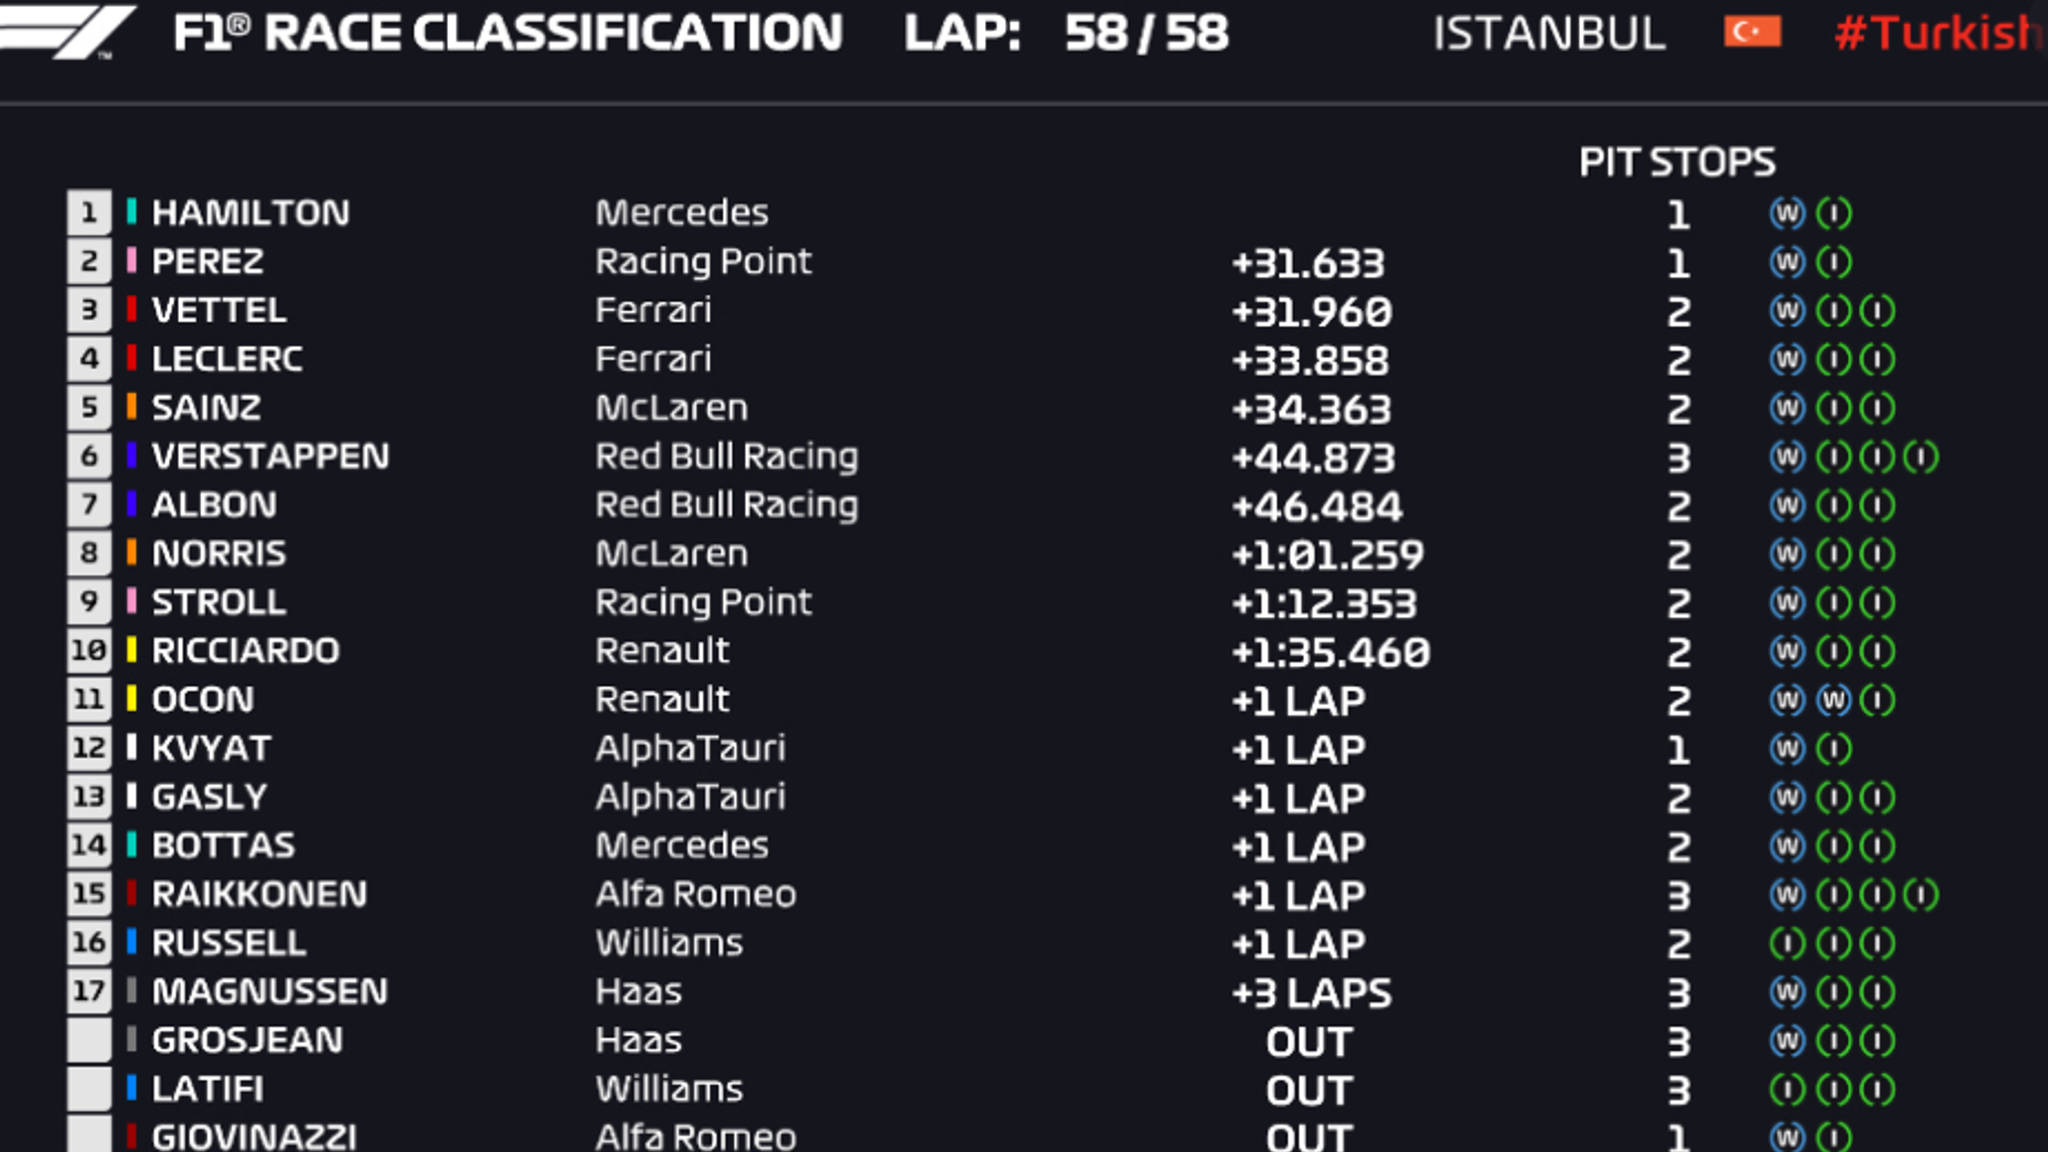Click the position 1 number box

tap(89, 213)
